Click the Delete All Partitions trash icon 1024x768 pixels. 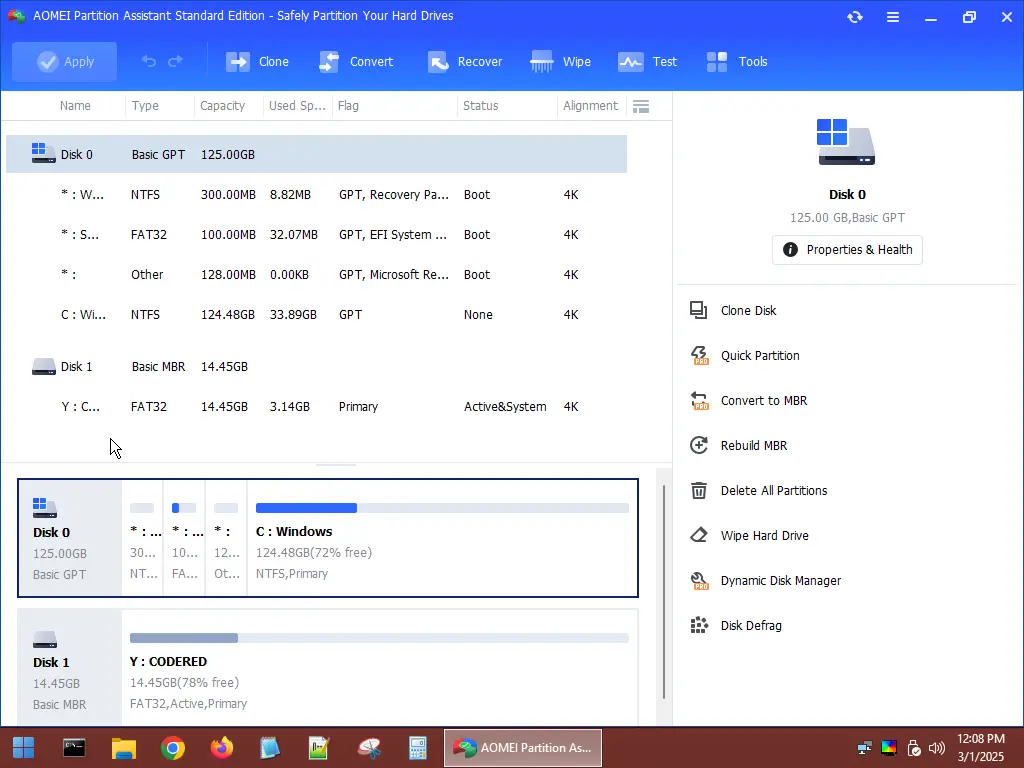699,490
